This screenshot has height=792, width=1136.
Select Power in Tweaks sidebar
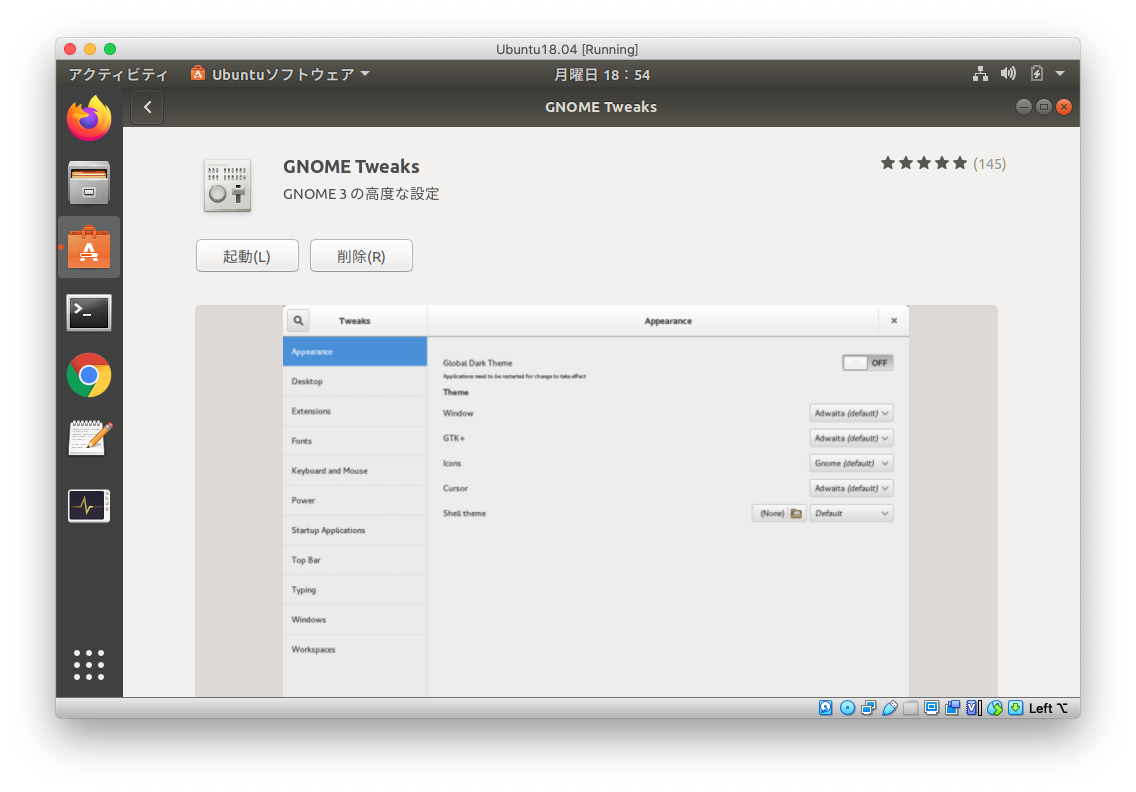pos(355,500)
